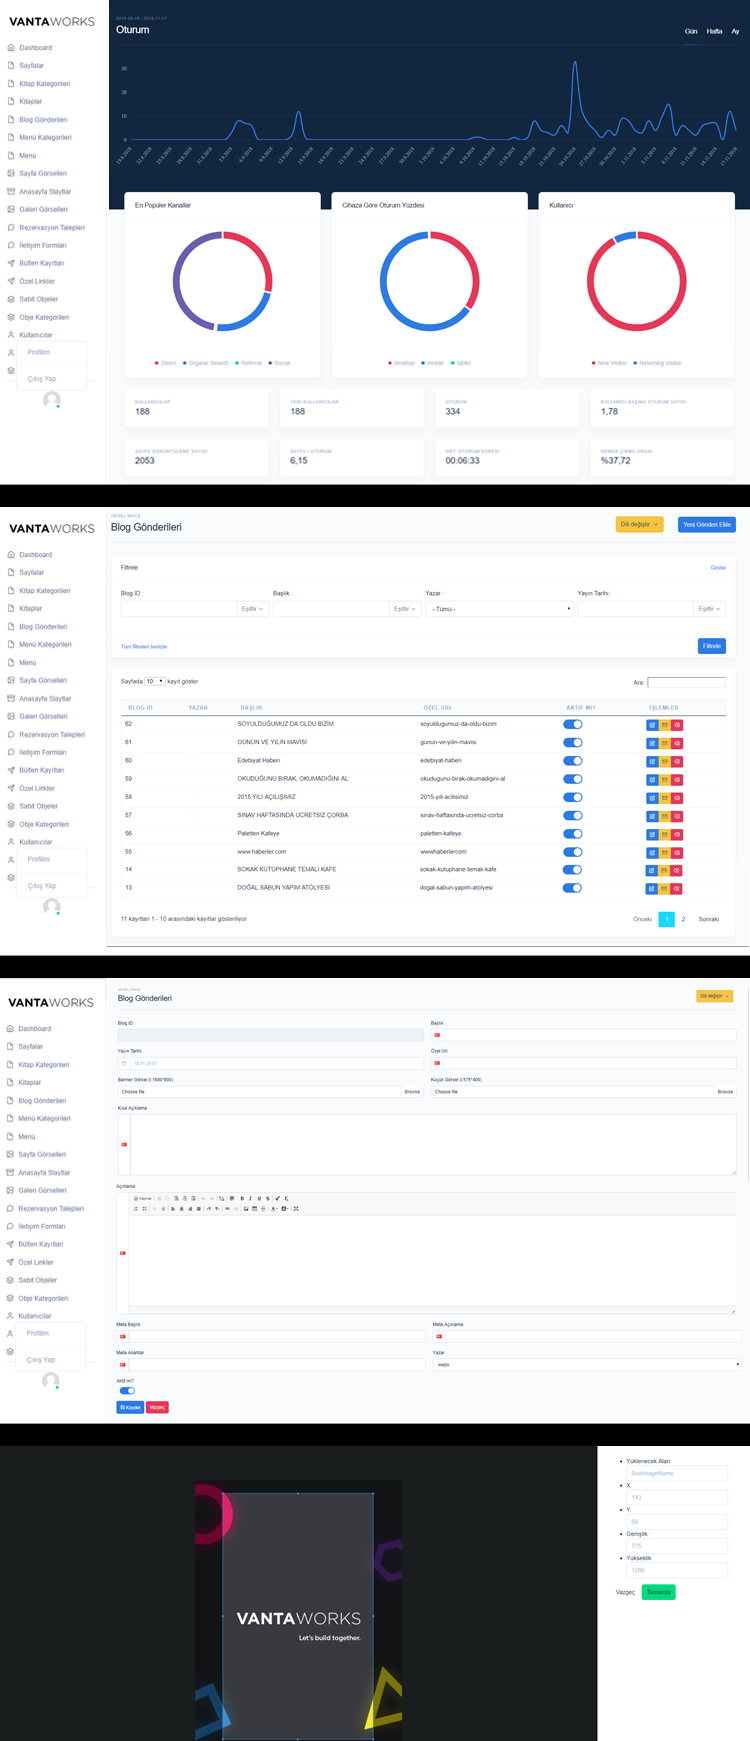Switch the Oturum chart to Hafta

714,32
